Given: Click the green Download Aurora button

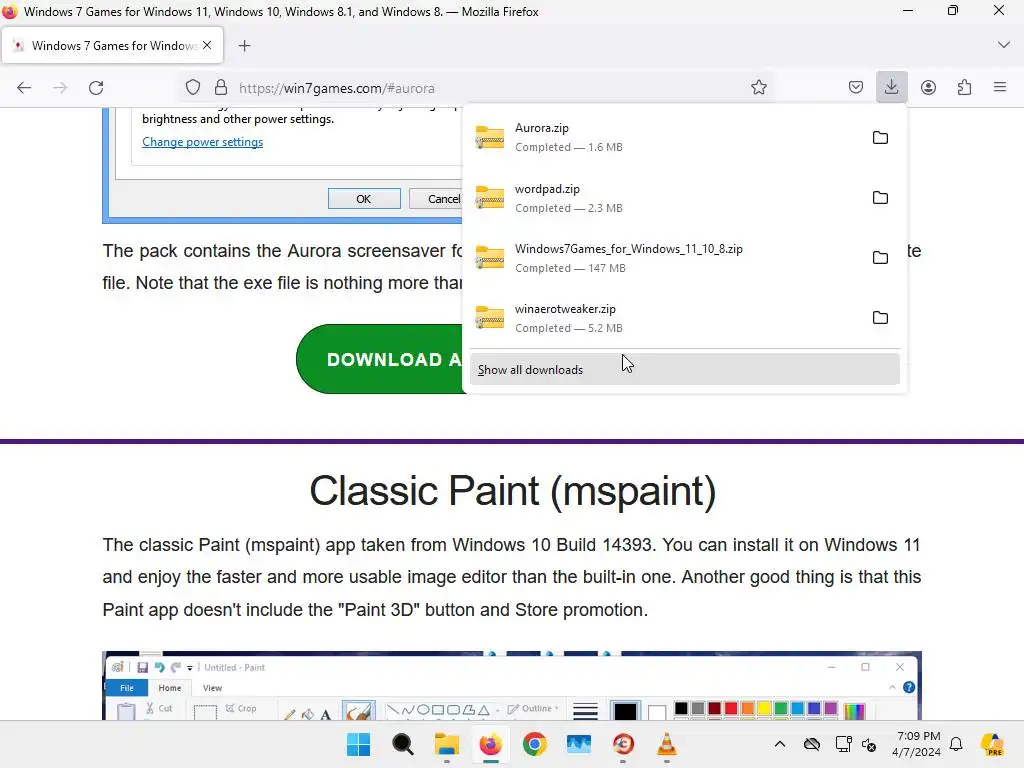Looking at the screenshot, I should [x=379, y=359].
